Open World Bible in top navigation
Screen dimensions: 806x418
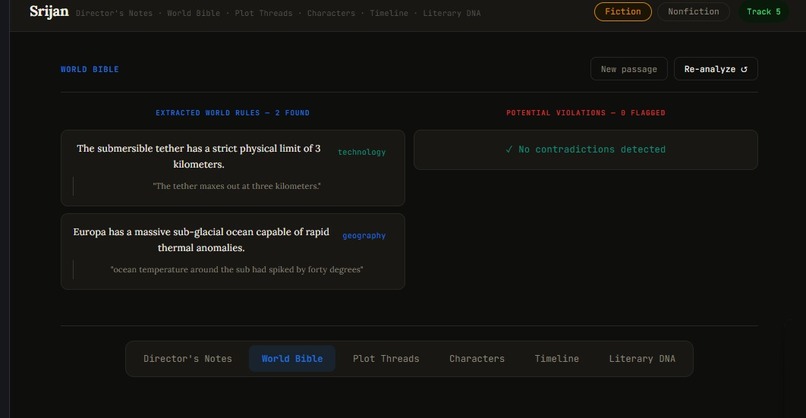tap(194, 13)
